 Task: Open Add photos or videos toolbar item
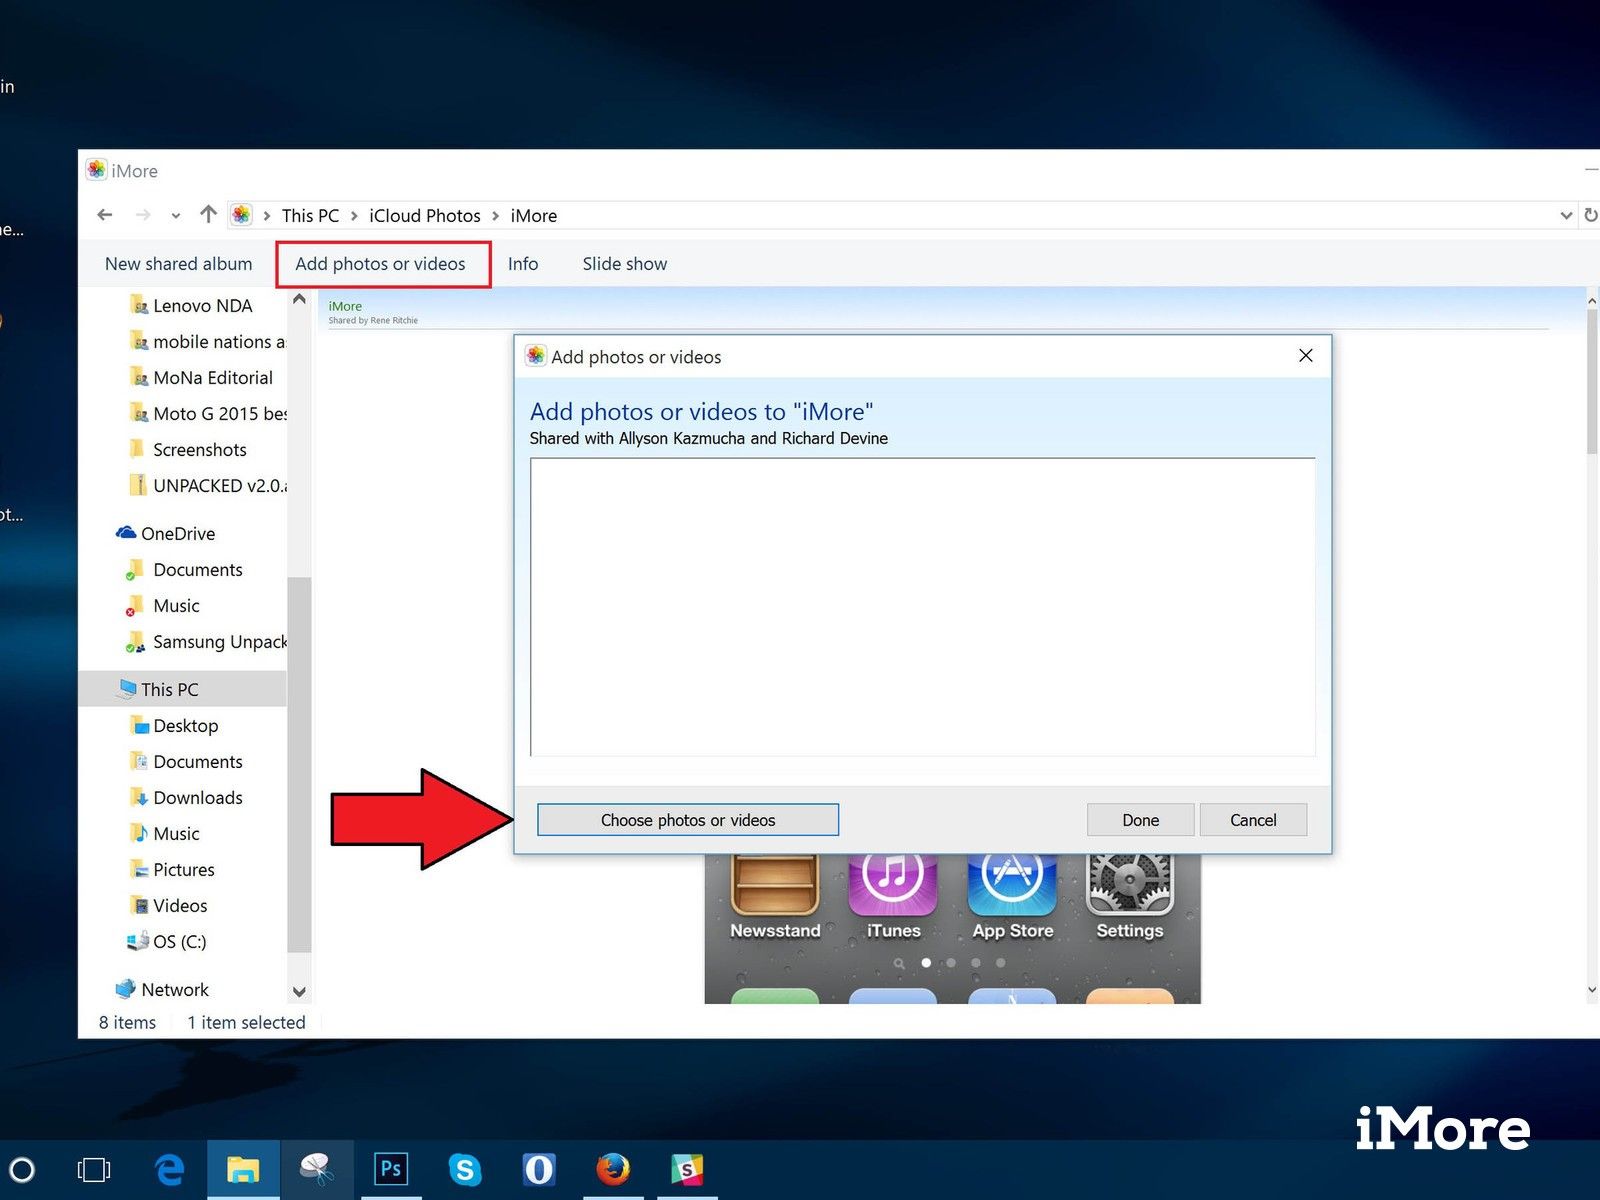point(381,264)
